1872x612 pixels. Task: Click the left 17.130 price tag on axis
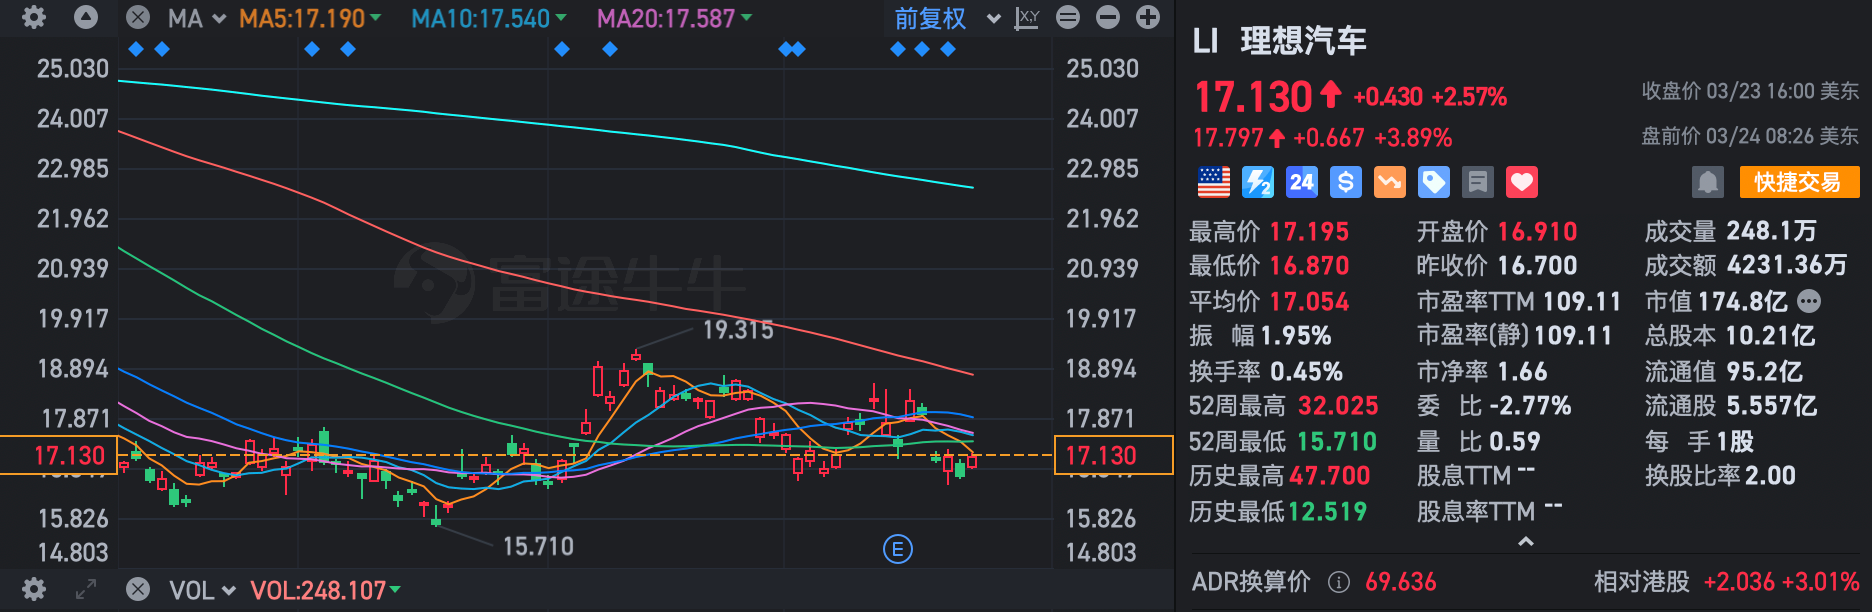pyautogui.click(x=59, y=455)
